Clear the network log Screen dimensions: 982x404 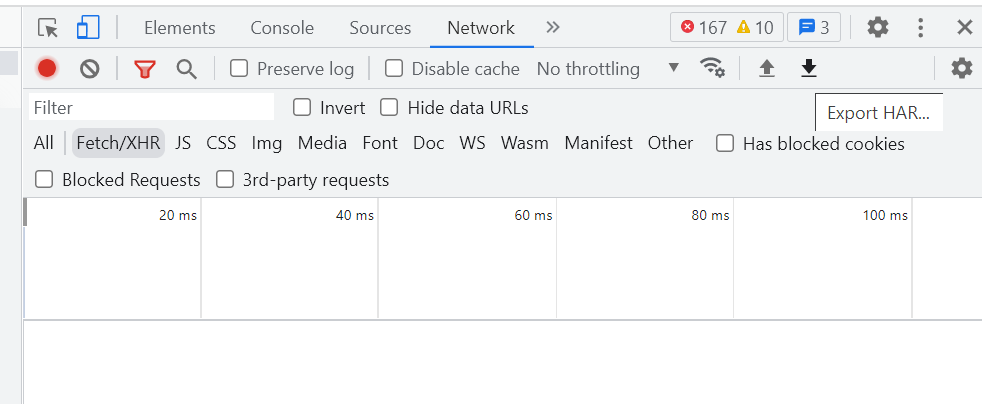pyautogui.click(x=90, y=68)
